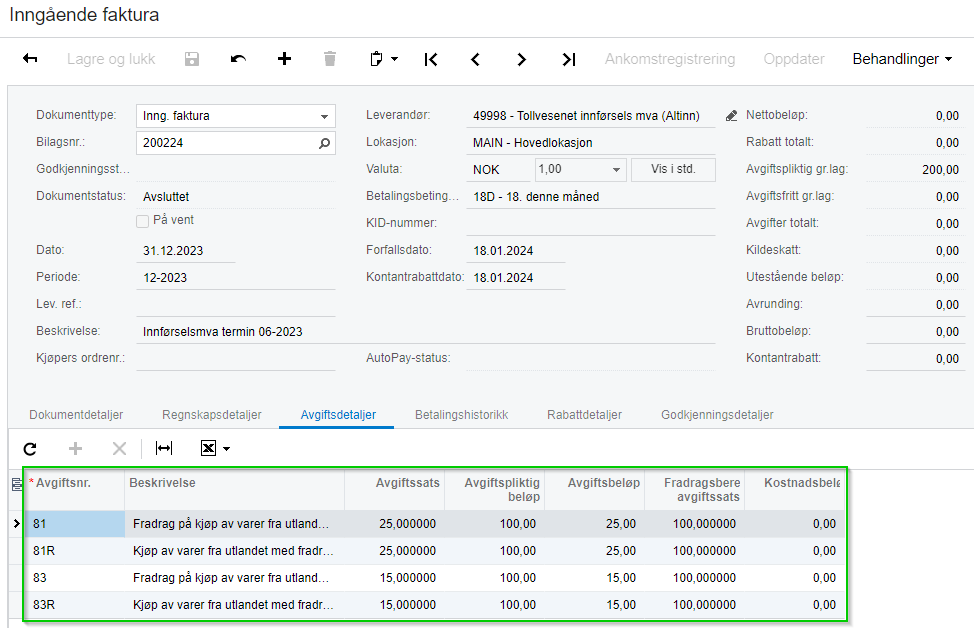Viewport: 974px width, 628px height.
Task: Click Oppdater button
Action: tap(794, 59)
